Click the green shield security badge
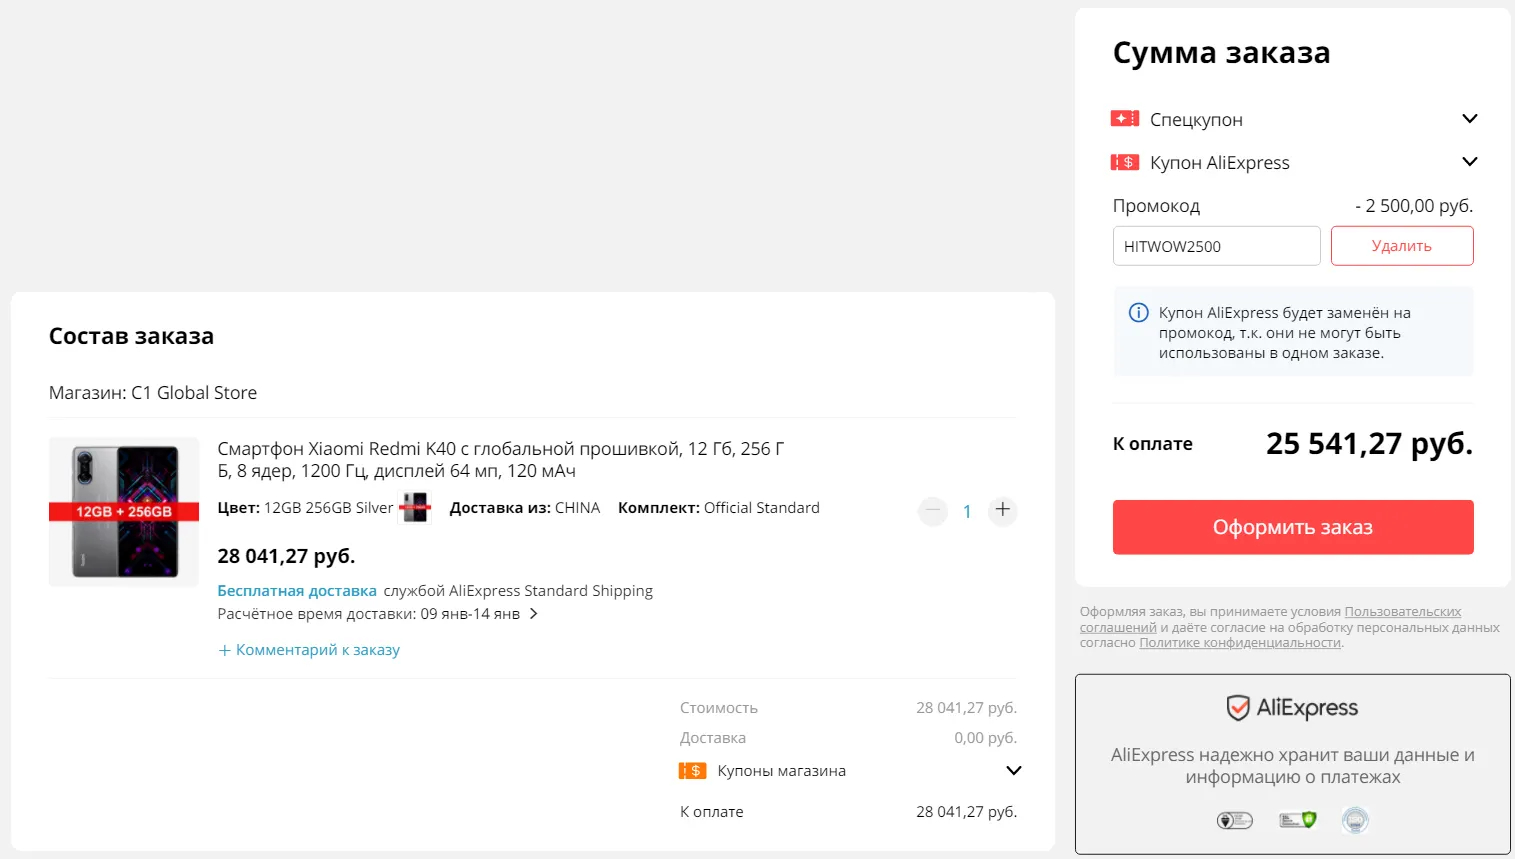The height and width of the screenshot is (859, 1515). (x=1297, y=820)
